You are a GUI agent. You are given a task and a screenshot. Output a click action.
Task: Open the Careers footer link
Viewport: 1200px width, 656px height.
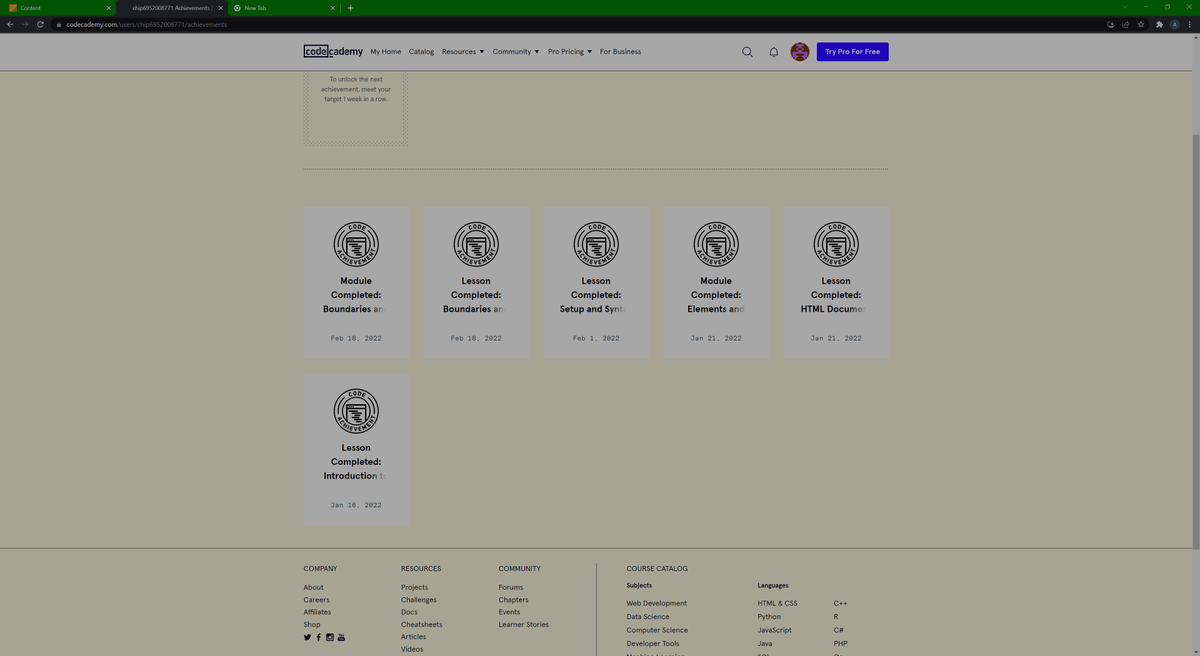pyautogui.click(x=317, y=600)
